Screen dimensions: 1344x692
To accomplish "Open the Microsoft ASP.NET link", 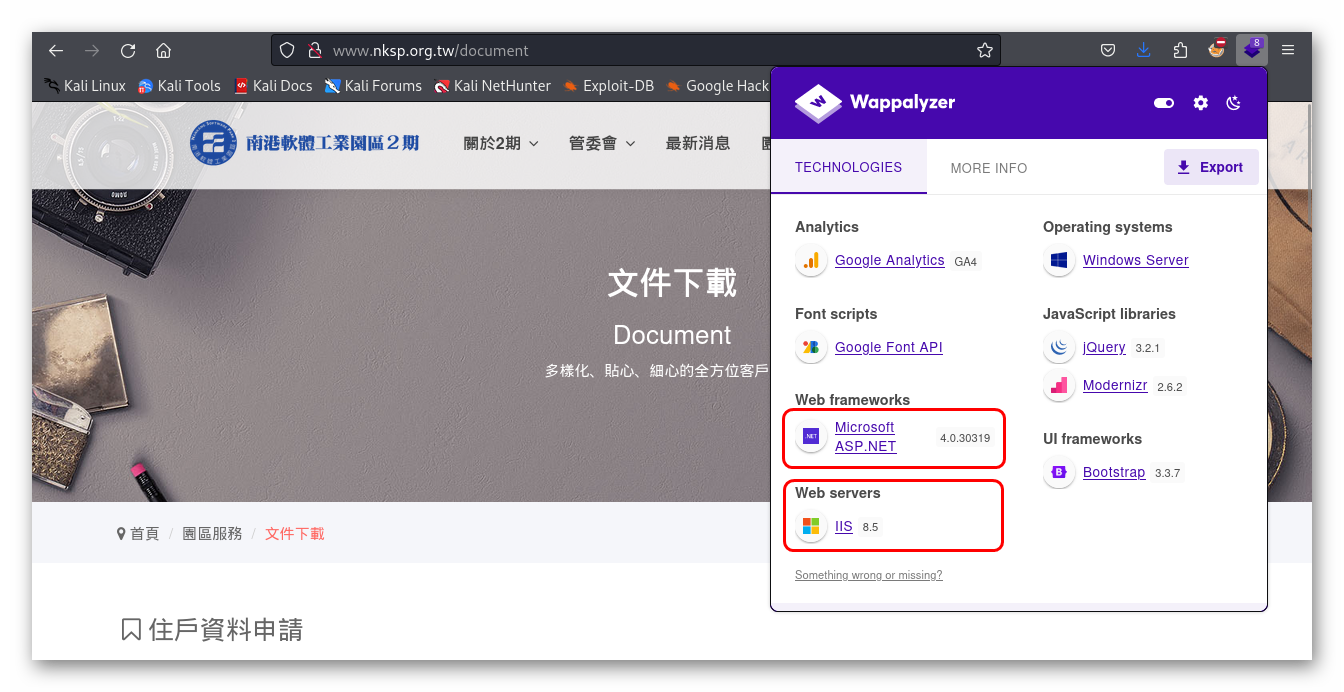I will click(x=866, y=437).
